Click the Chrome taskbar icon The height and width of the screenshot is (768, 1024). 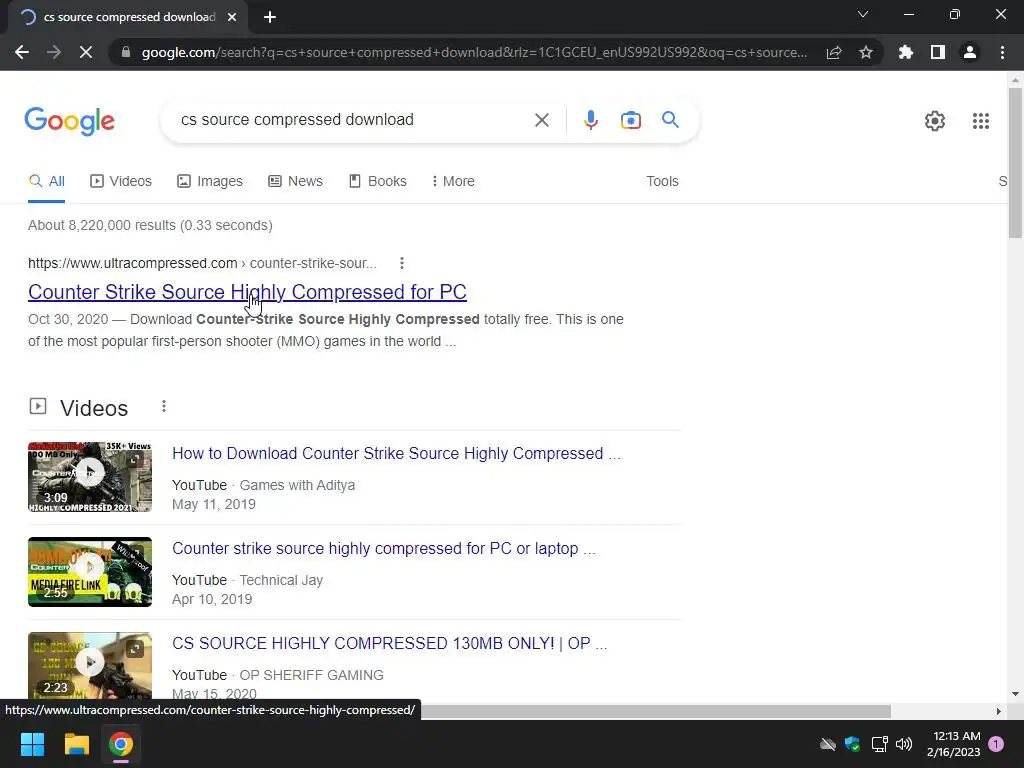pos(121,744)
